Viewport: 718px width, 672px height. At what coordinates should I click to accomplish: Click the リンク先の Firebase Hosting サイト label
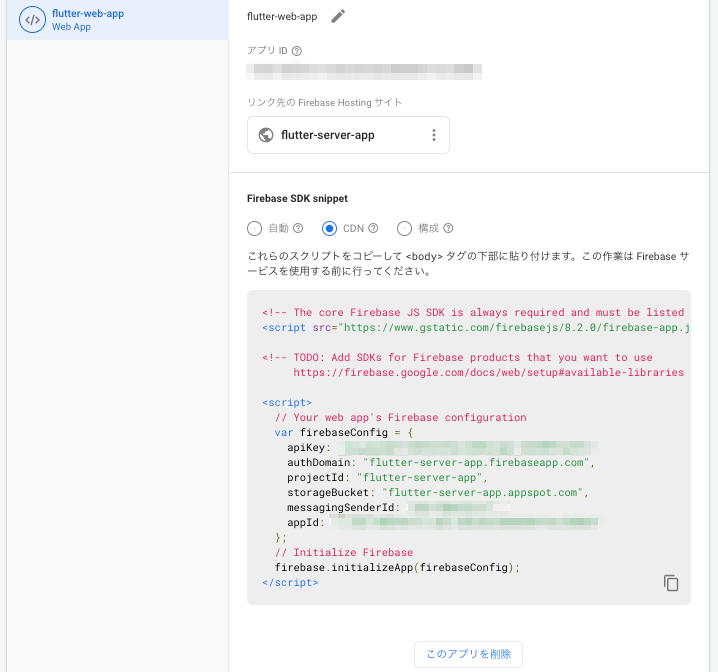[324, 103]
